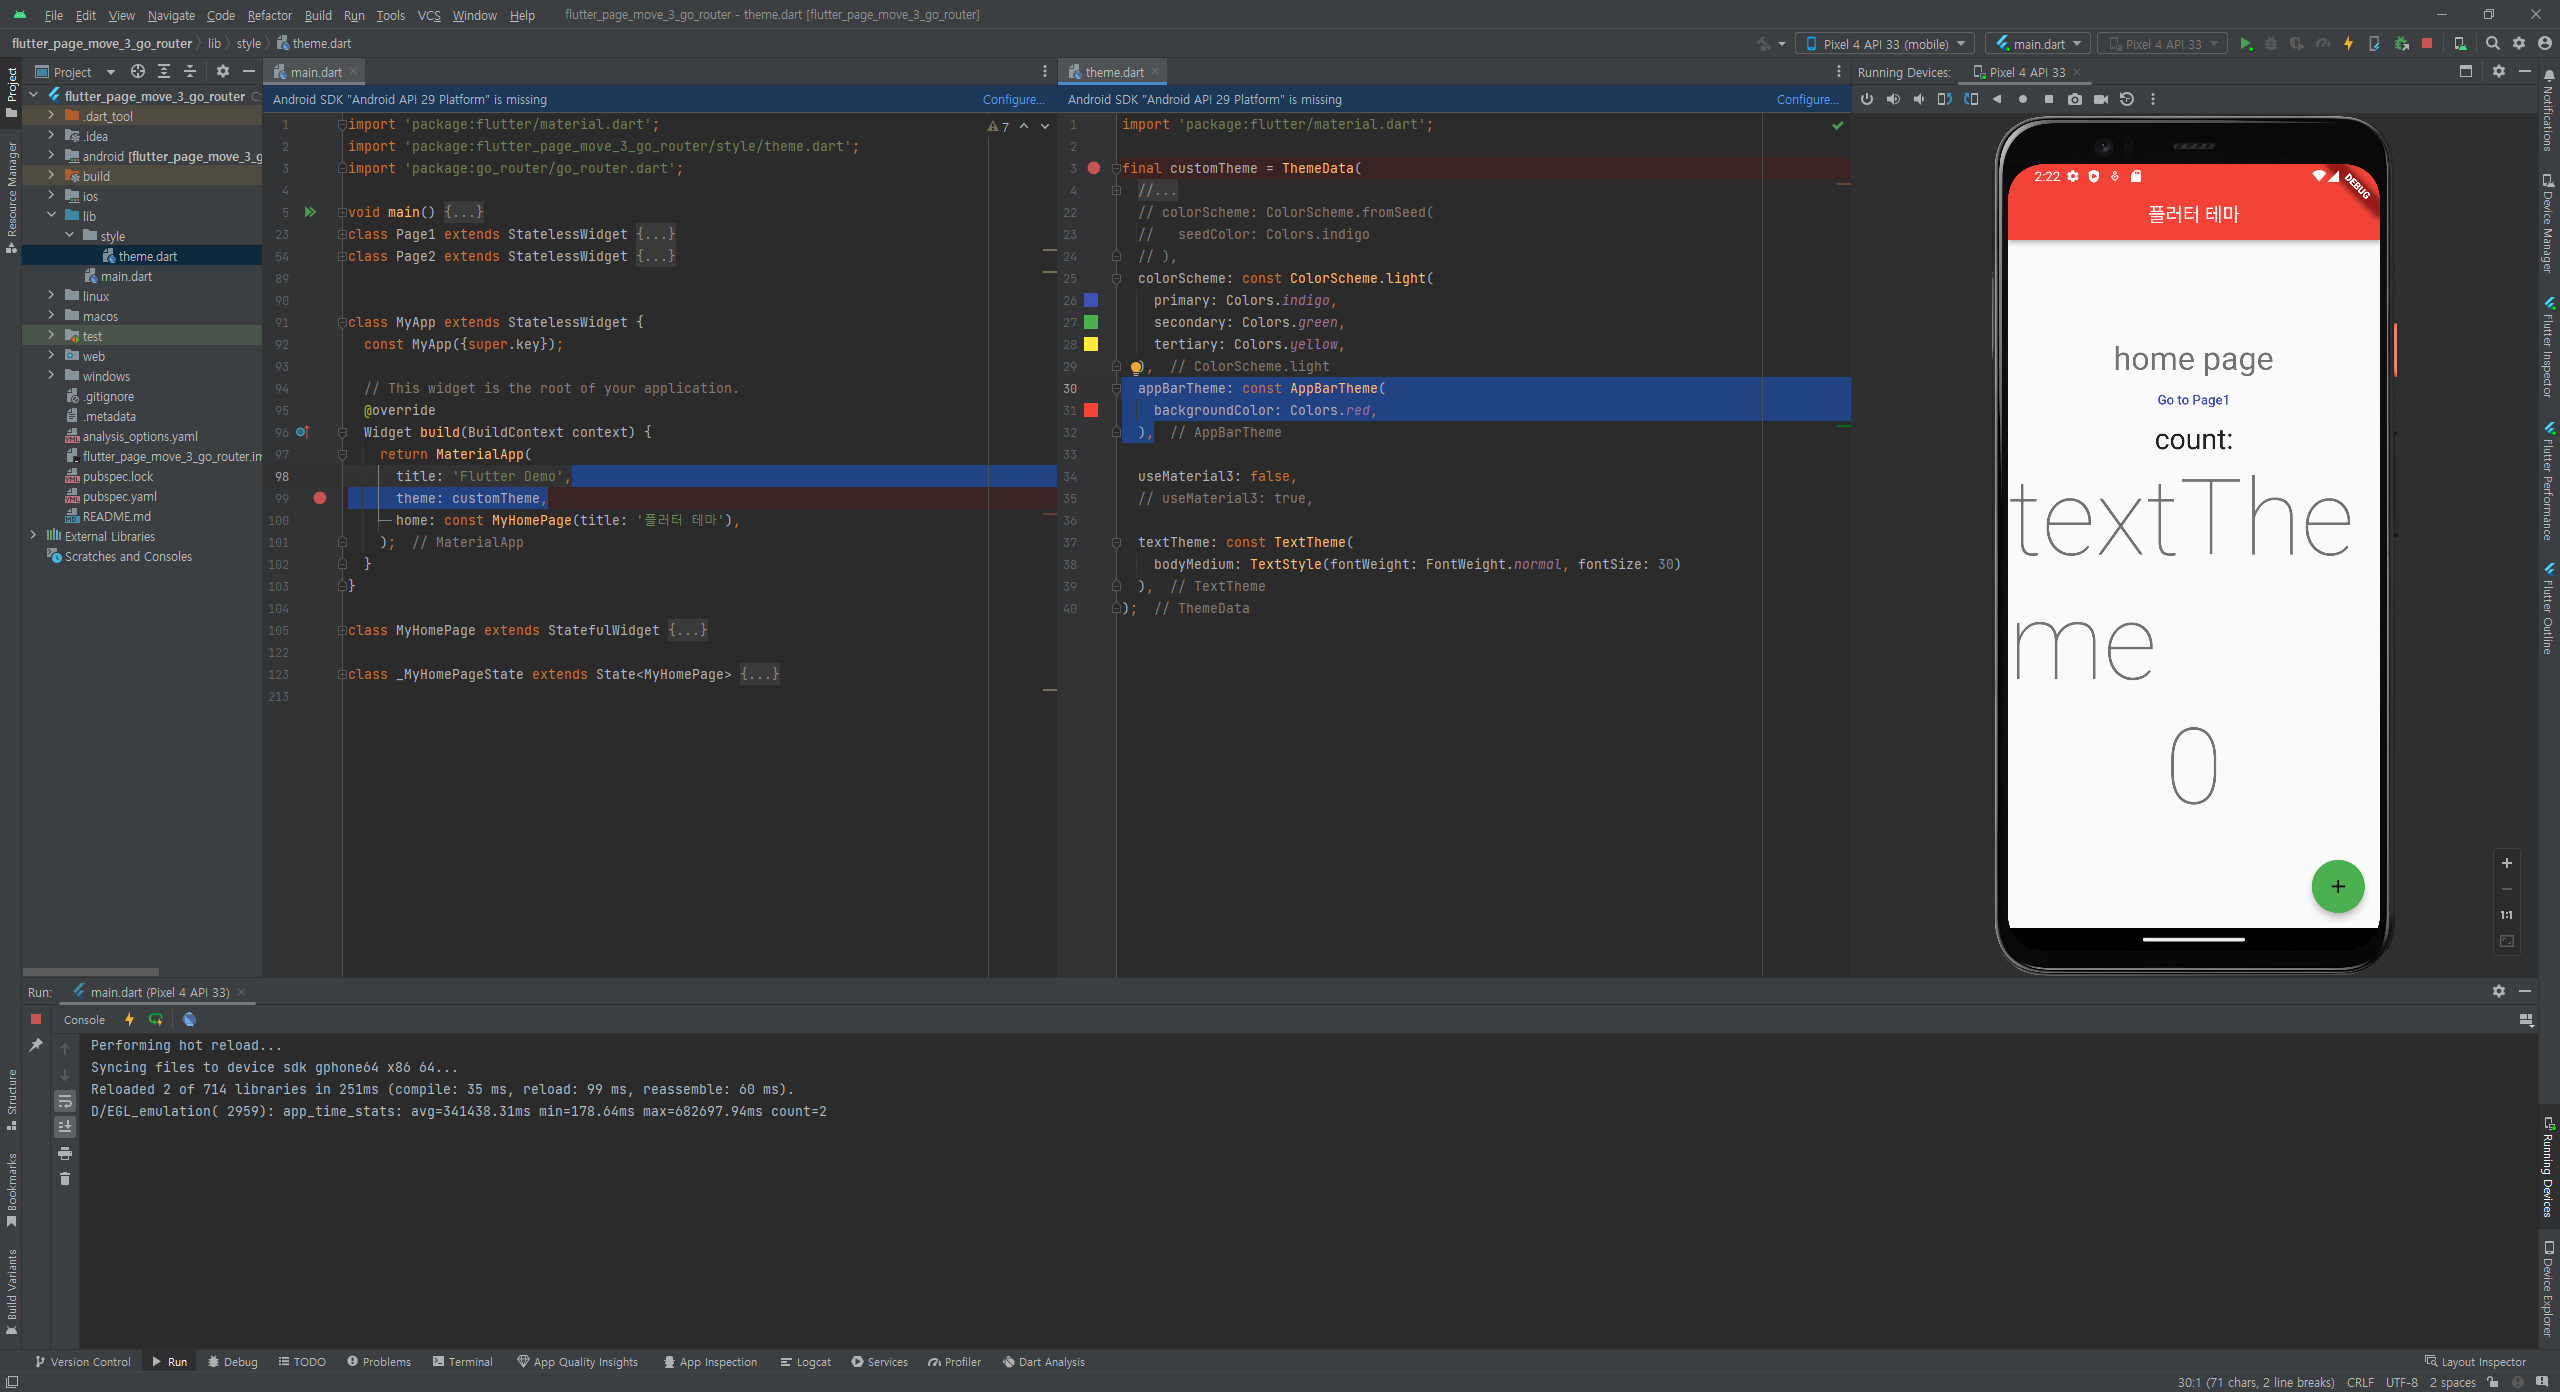
Task: Switch to the main.dart editor tab
Action: pyautogui.click(x=315, y=72)
